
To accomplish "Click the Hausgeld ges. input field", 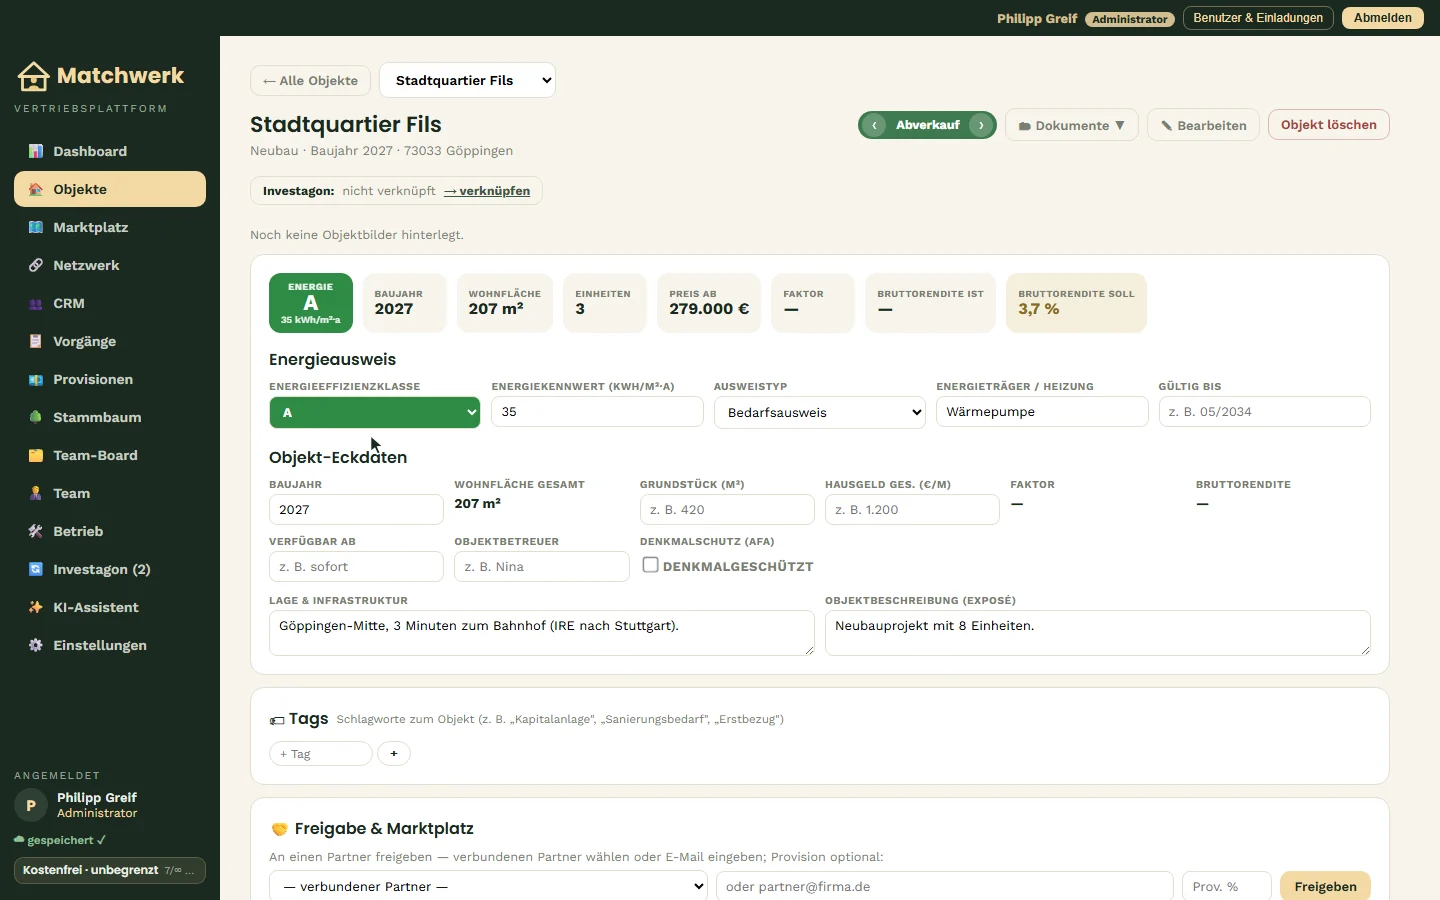I will click(x=912, y=510).
